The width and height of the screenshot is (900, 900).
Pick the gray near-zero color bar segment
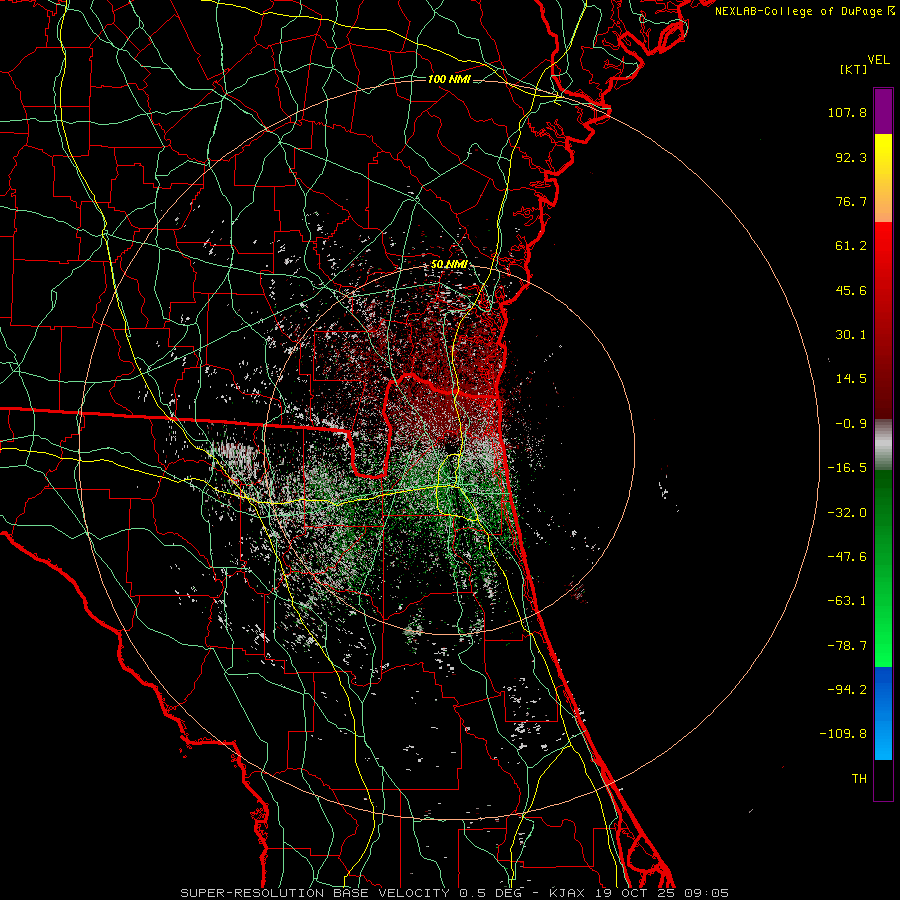[883, 445]
